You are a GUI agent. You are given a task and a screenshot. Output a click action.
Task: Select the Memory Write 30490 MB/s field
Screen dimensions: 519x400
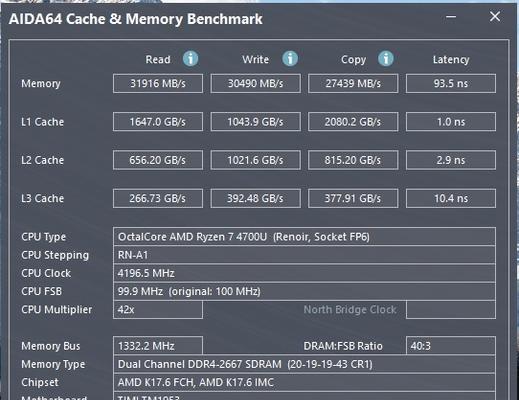point(256,83)
